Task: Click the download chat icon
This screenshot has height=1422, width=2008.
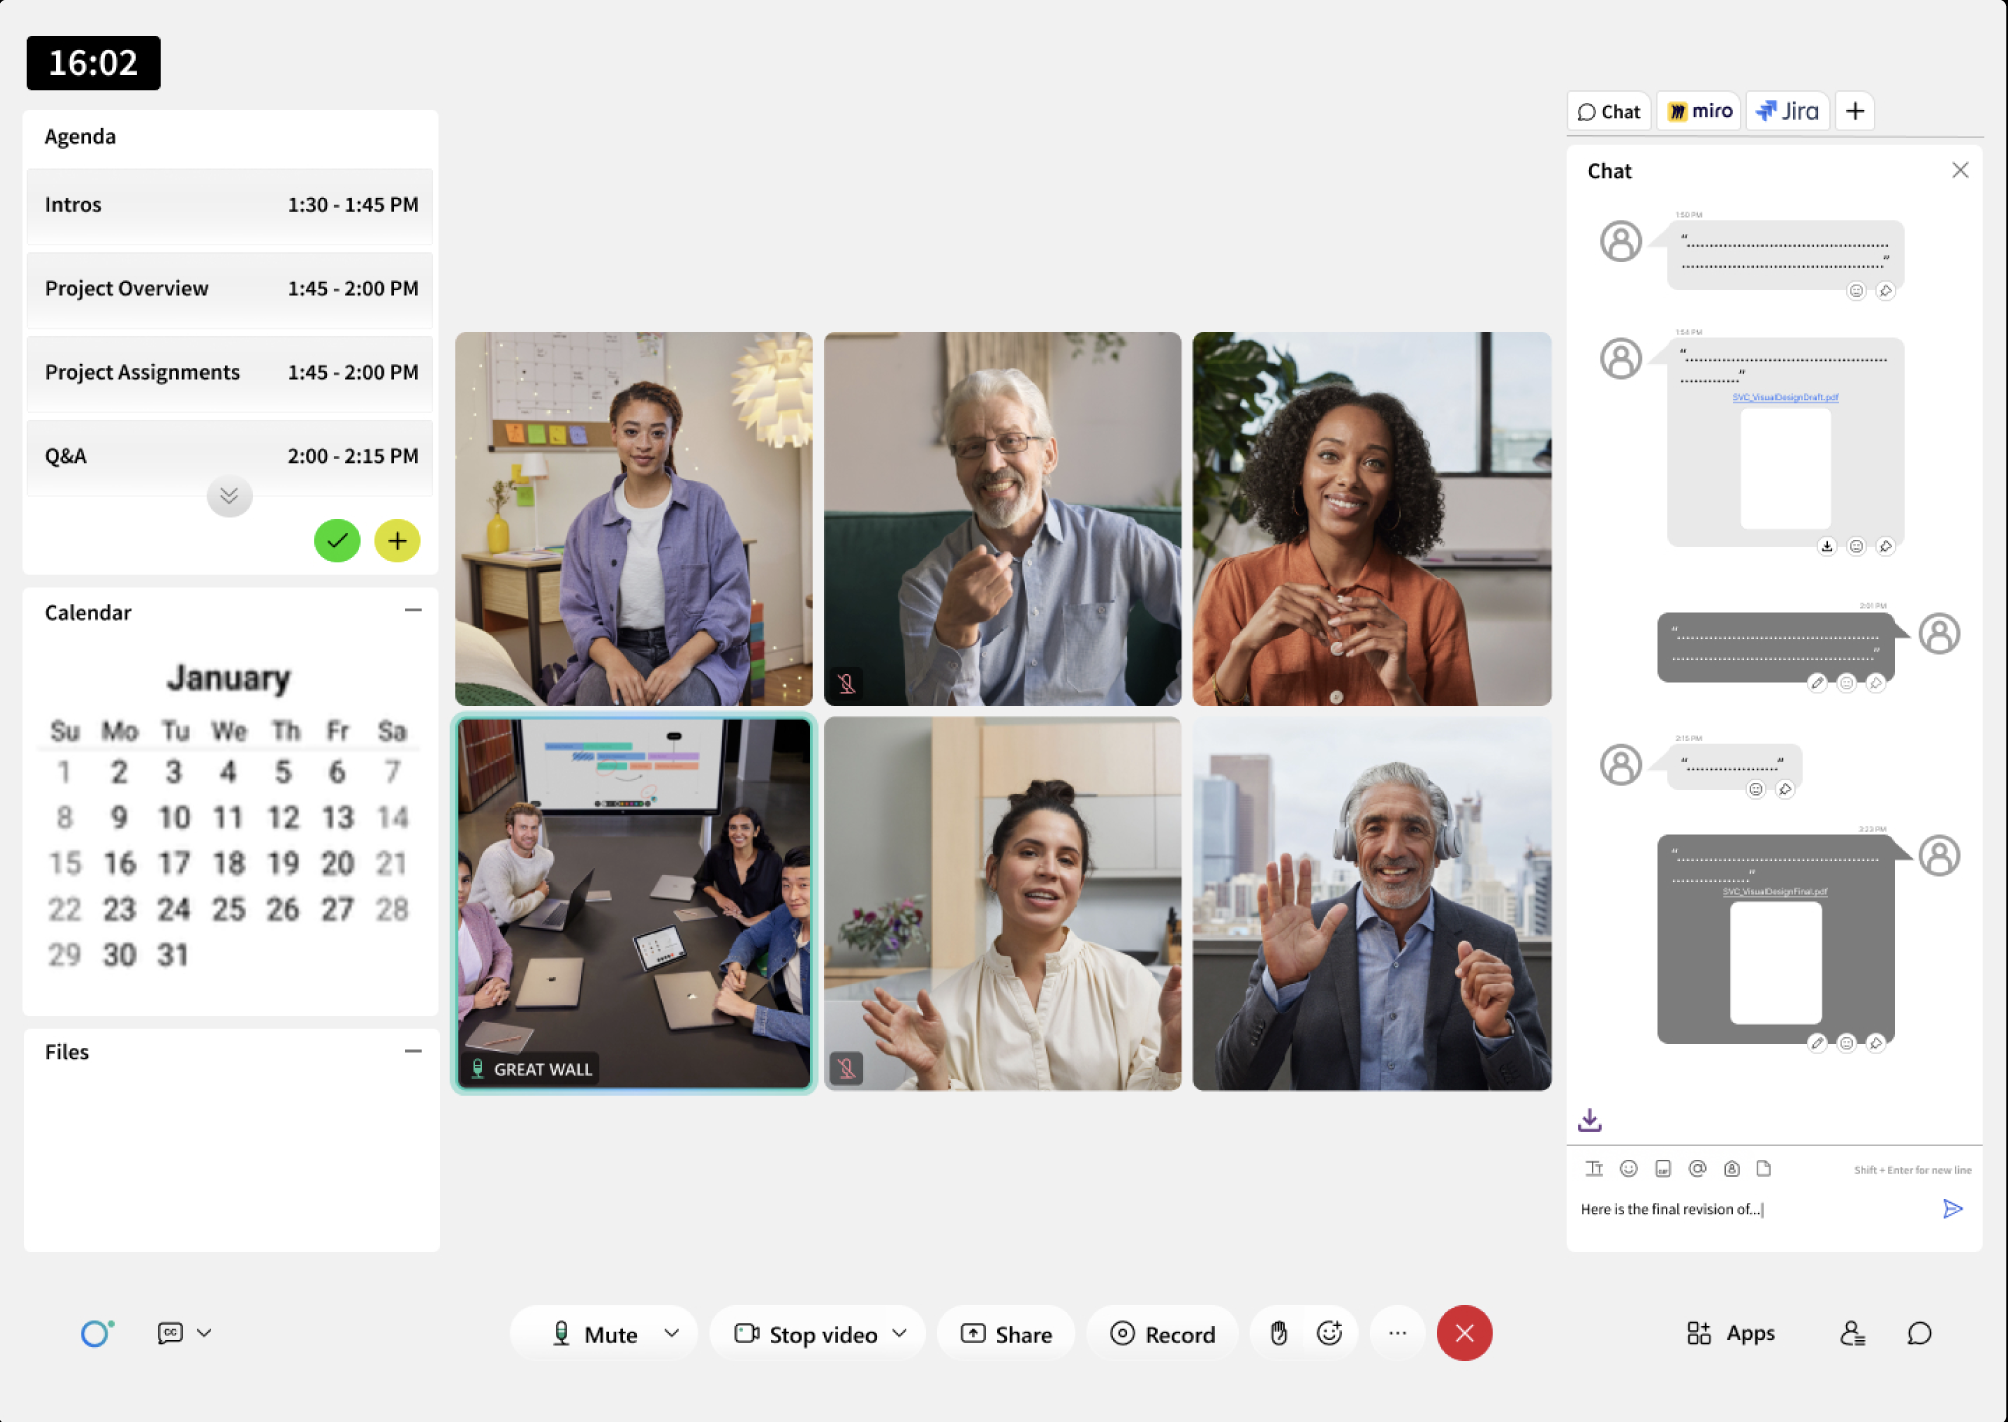Action: click(x=1590, y=1120)
